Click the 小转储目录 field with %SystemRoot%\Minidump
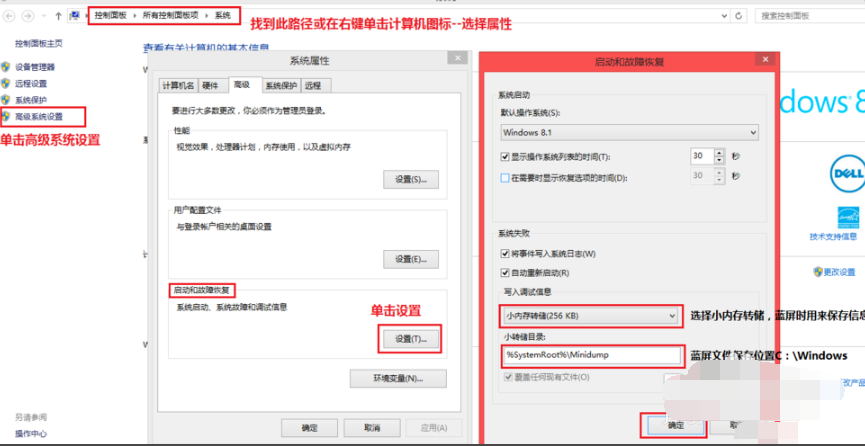 [x=591, y=355]
